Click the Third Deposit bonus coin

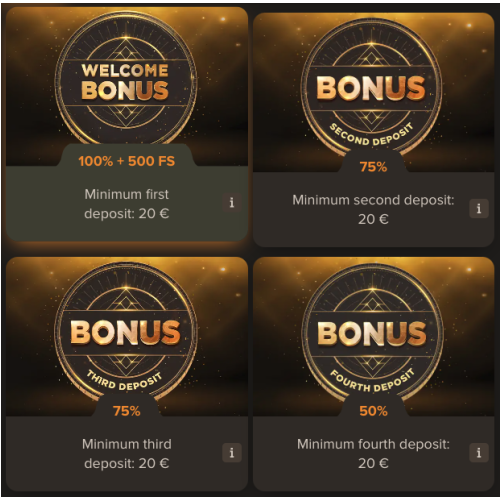click(126, 332)
